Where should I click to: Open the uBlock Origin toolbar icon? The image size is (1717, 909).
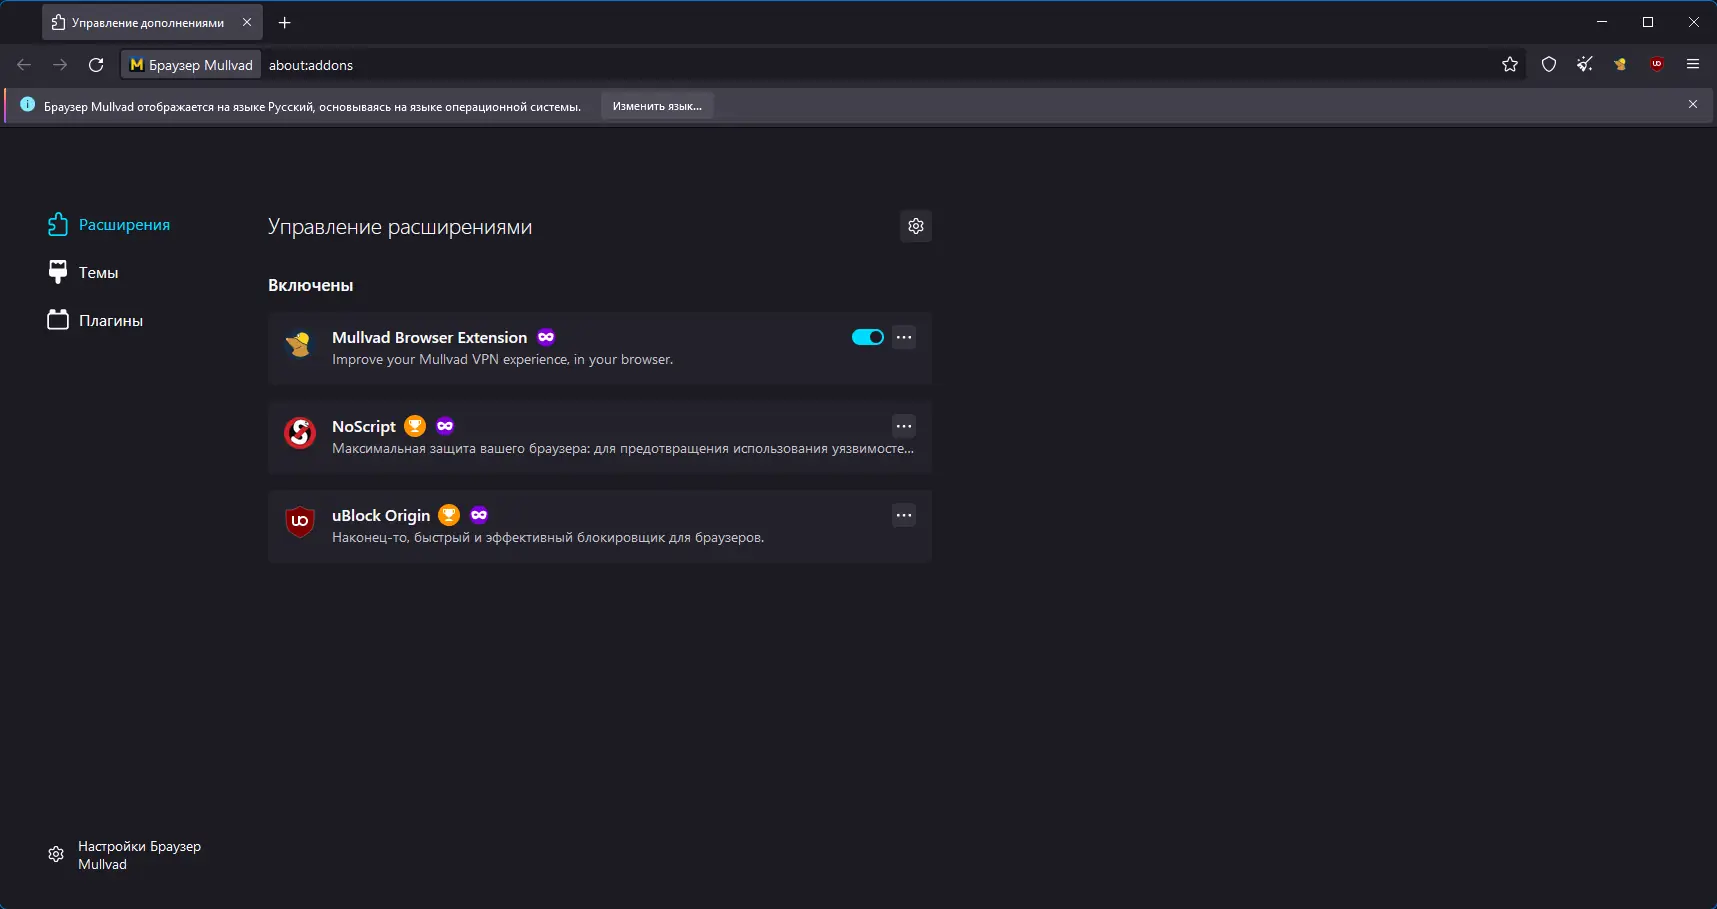1657,65
